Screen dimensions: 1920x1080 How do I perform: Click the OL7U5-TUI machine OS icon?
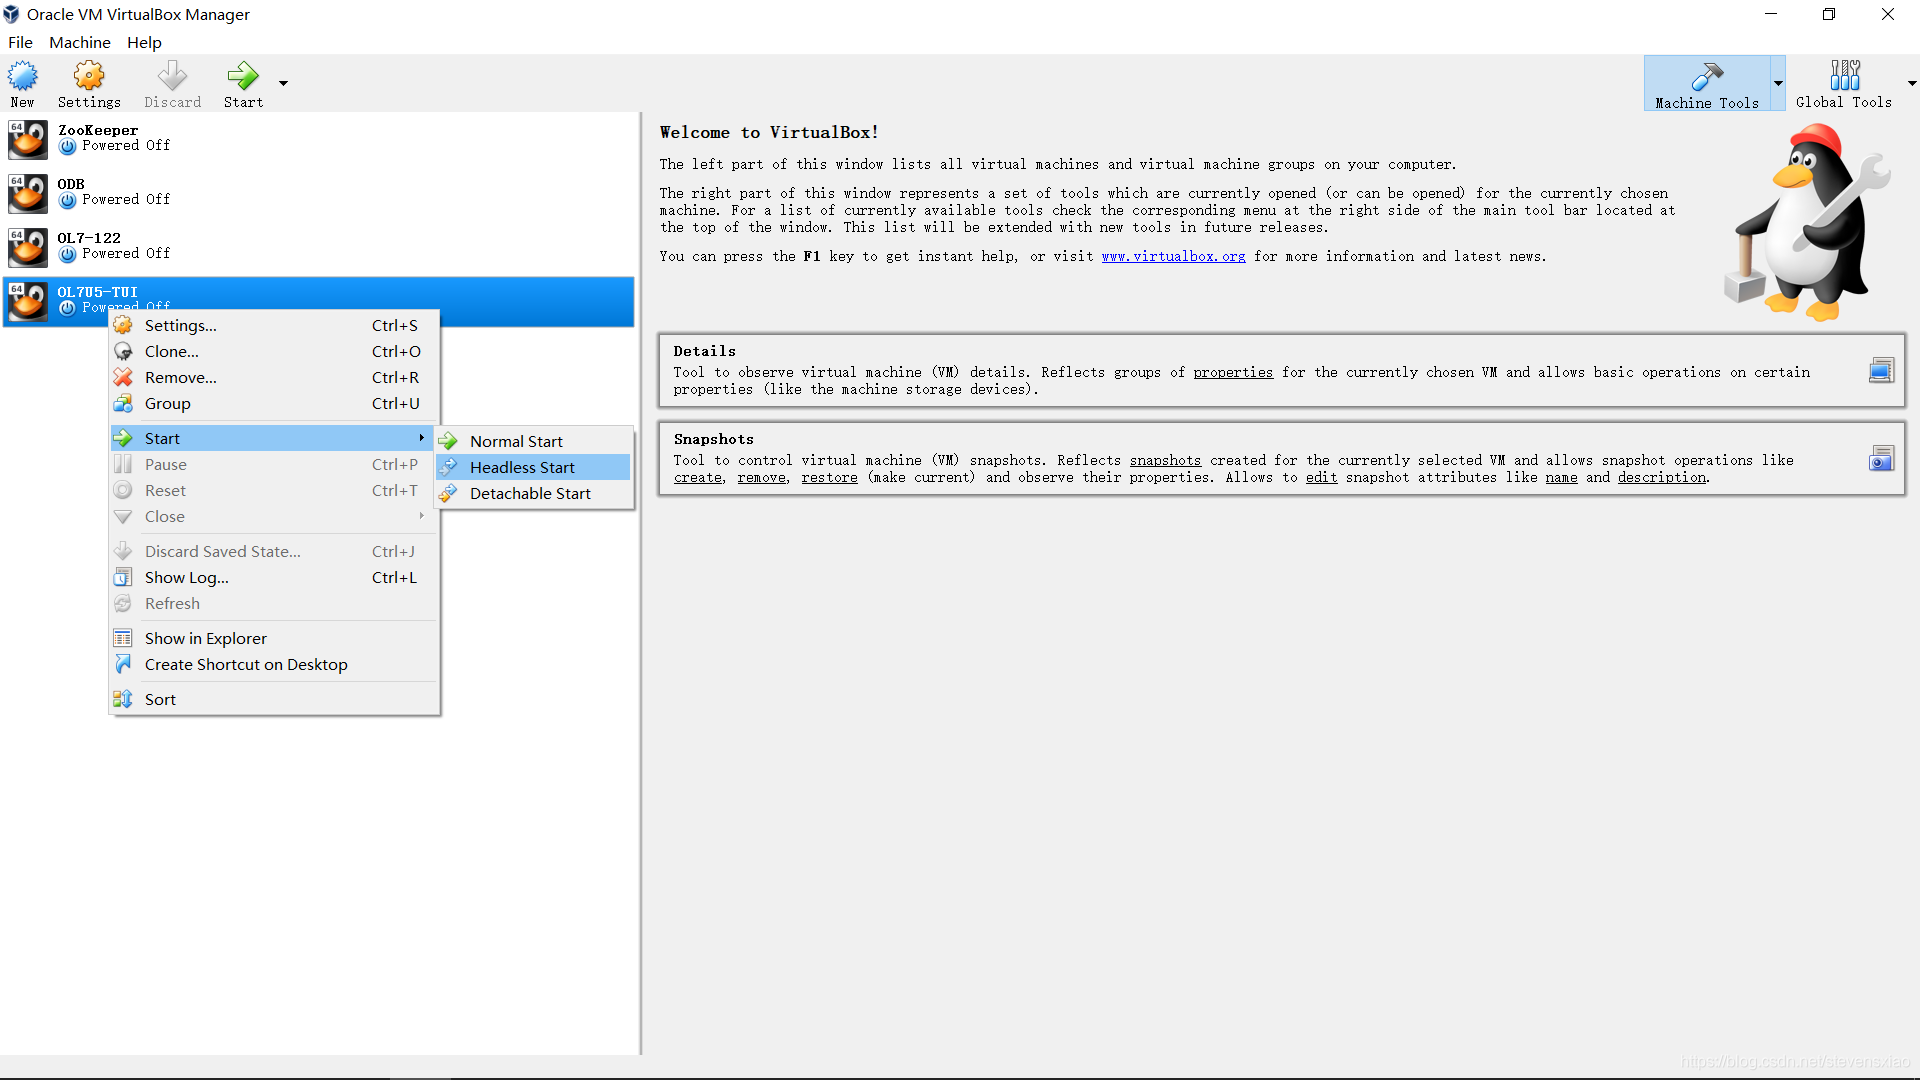click(x=28, y=301)
